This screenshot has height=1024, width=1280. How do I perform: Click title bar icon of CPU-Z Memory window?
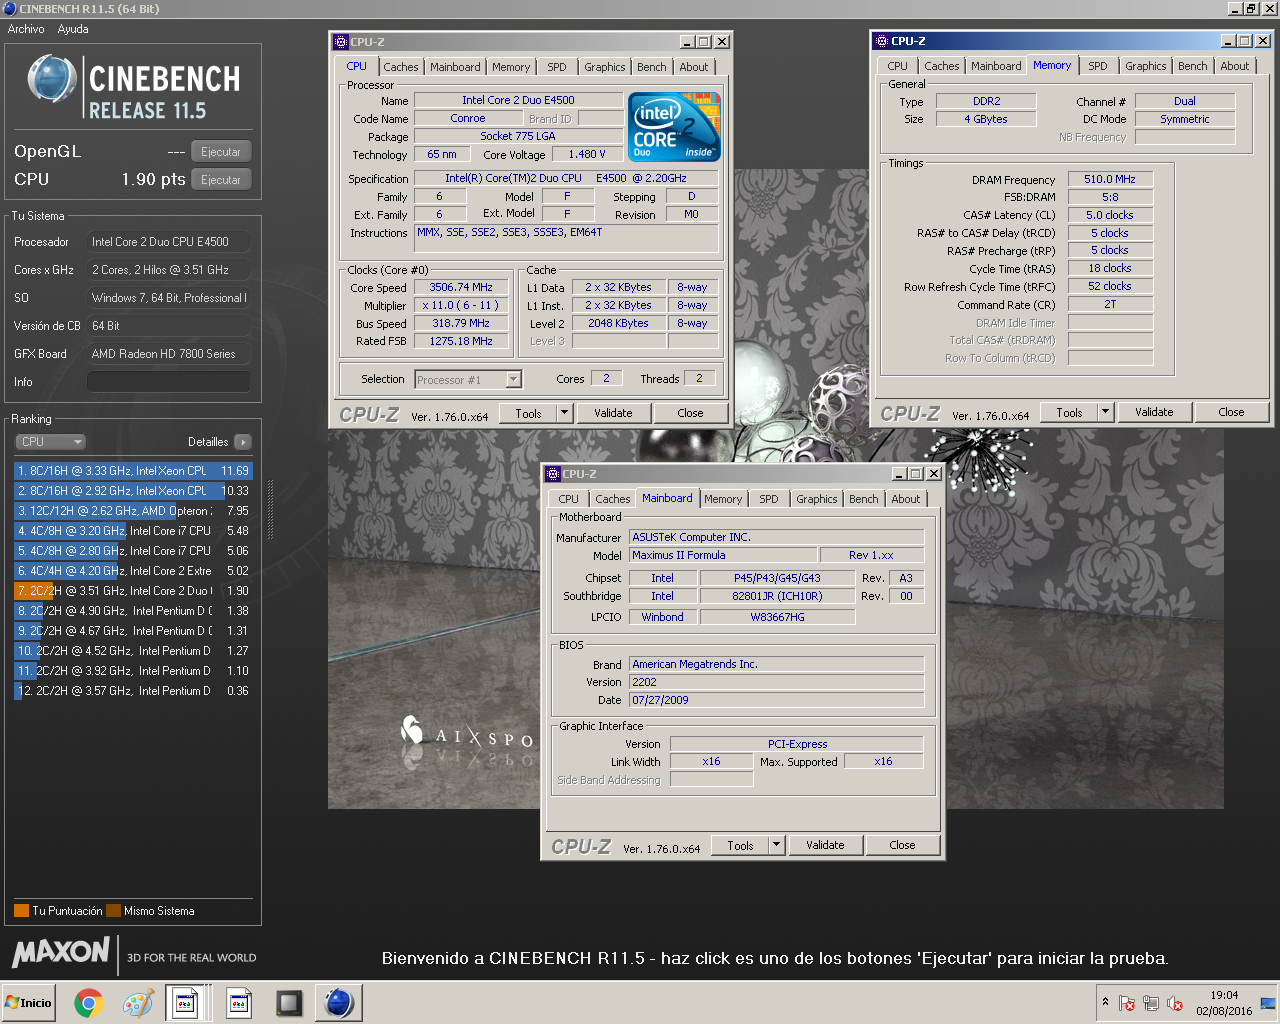click(881, 41)
